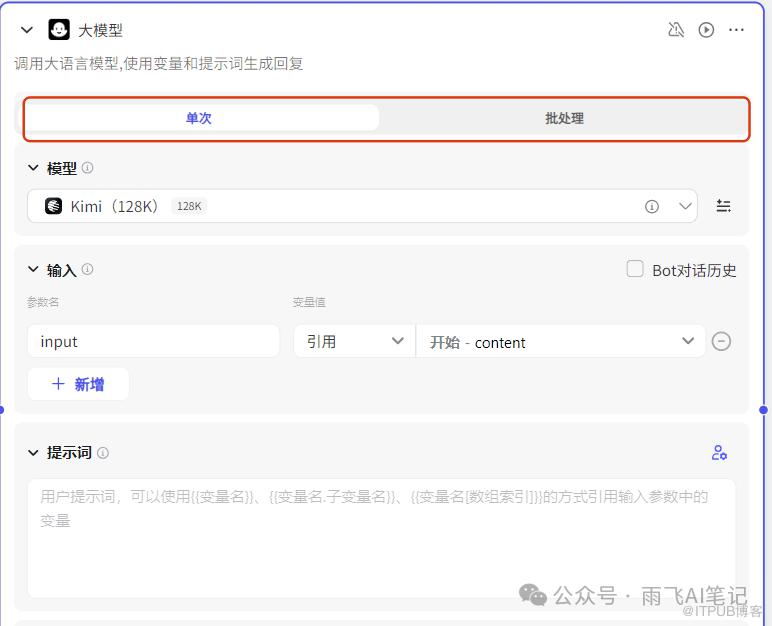
Task: Click the Kimi model logo icon
Action: click(53, 206)
